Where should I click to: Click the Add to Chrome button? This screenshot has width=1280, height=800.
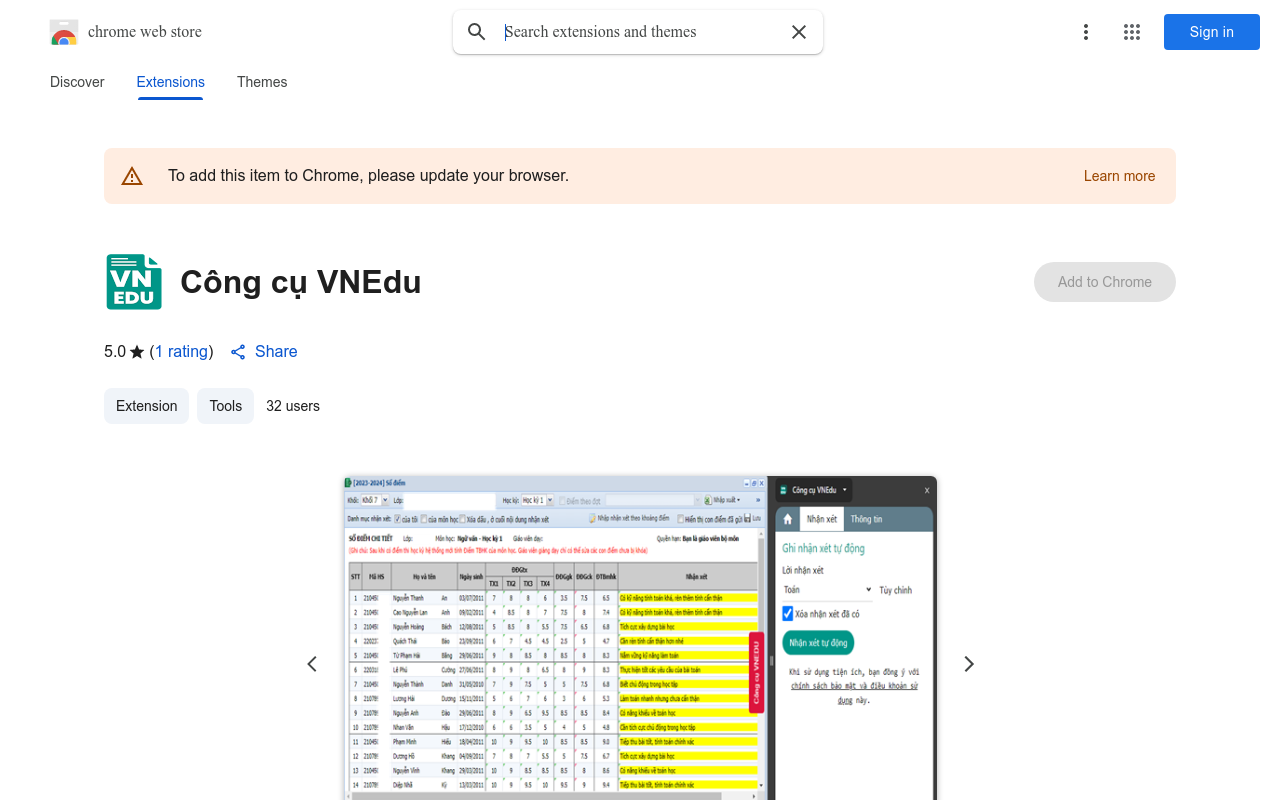click(x=1104, y=282)
